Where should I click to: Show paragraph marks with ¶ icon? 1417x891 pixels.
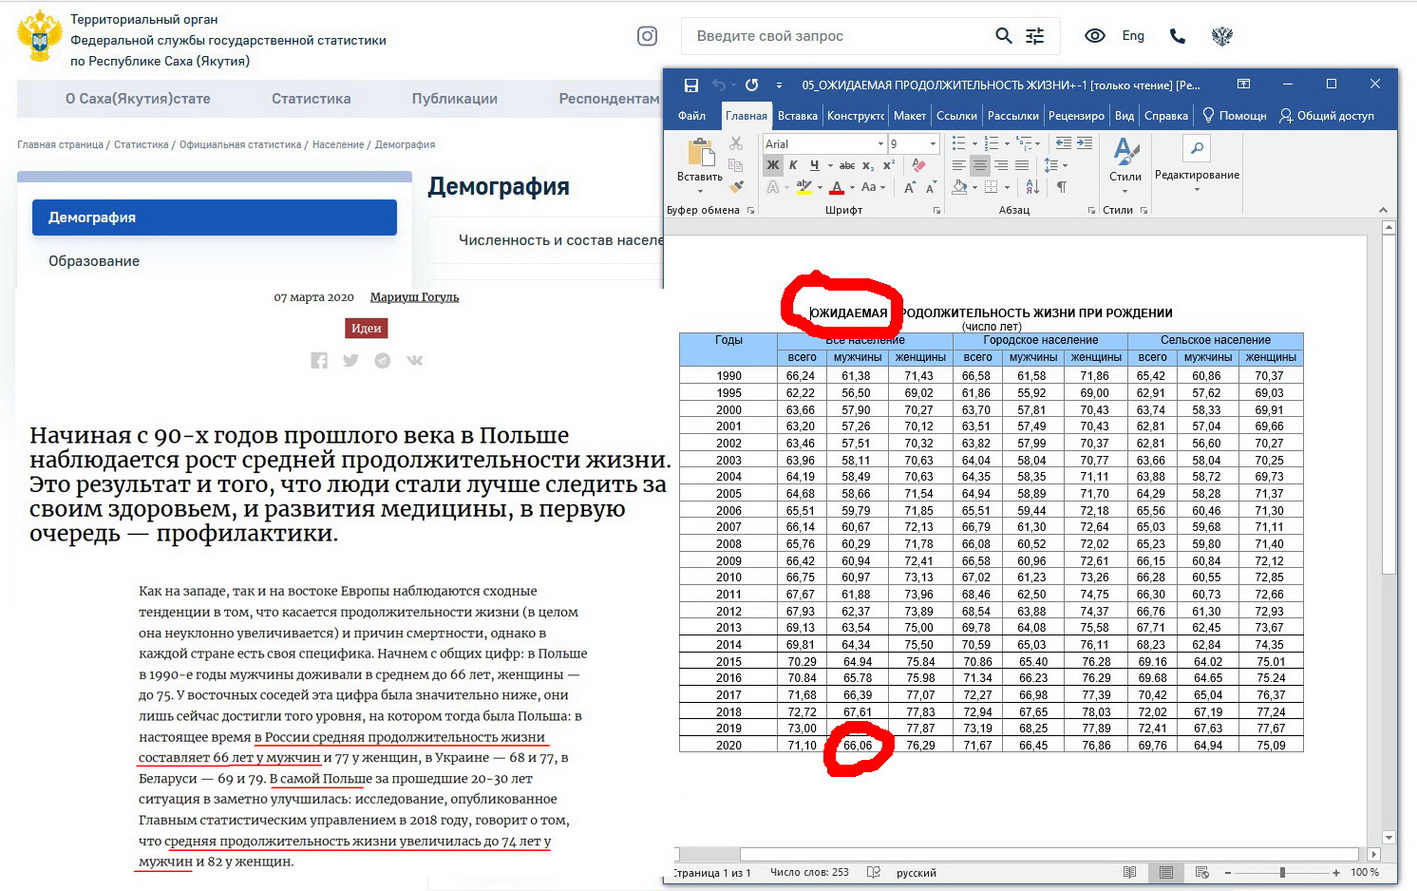point(1061,187)
